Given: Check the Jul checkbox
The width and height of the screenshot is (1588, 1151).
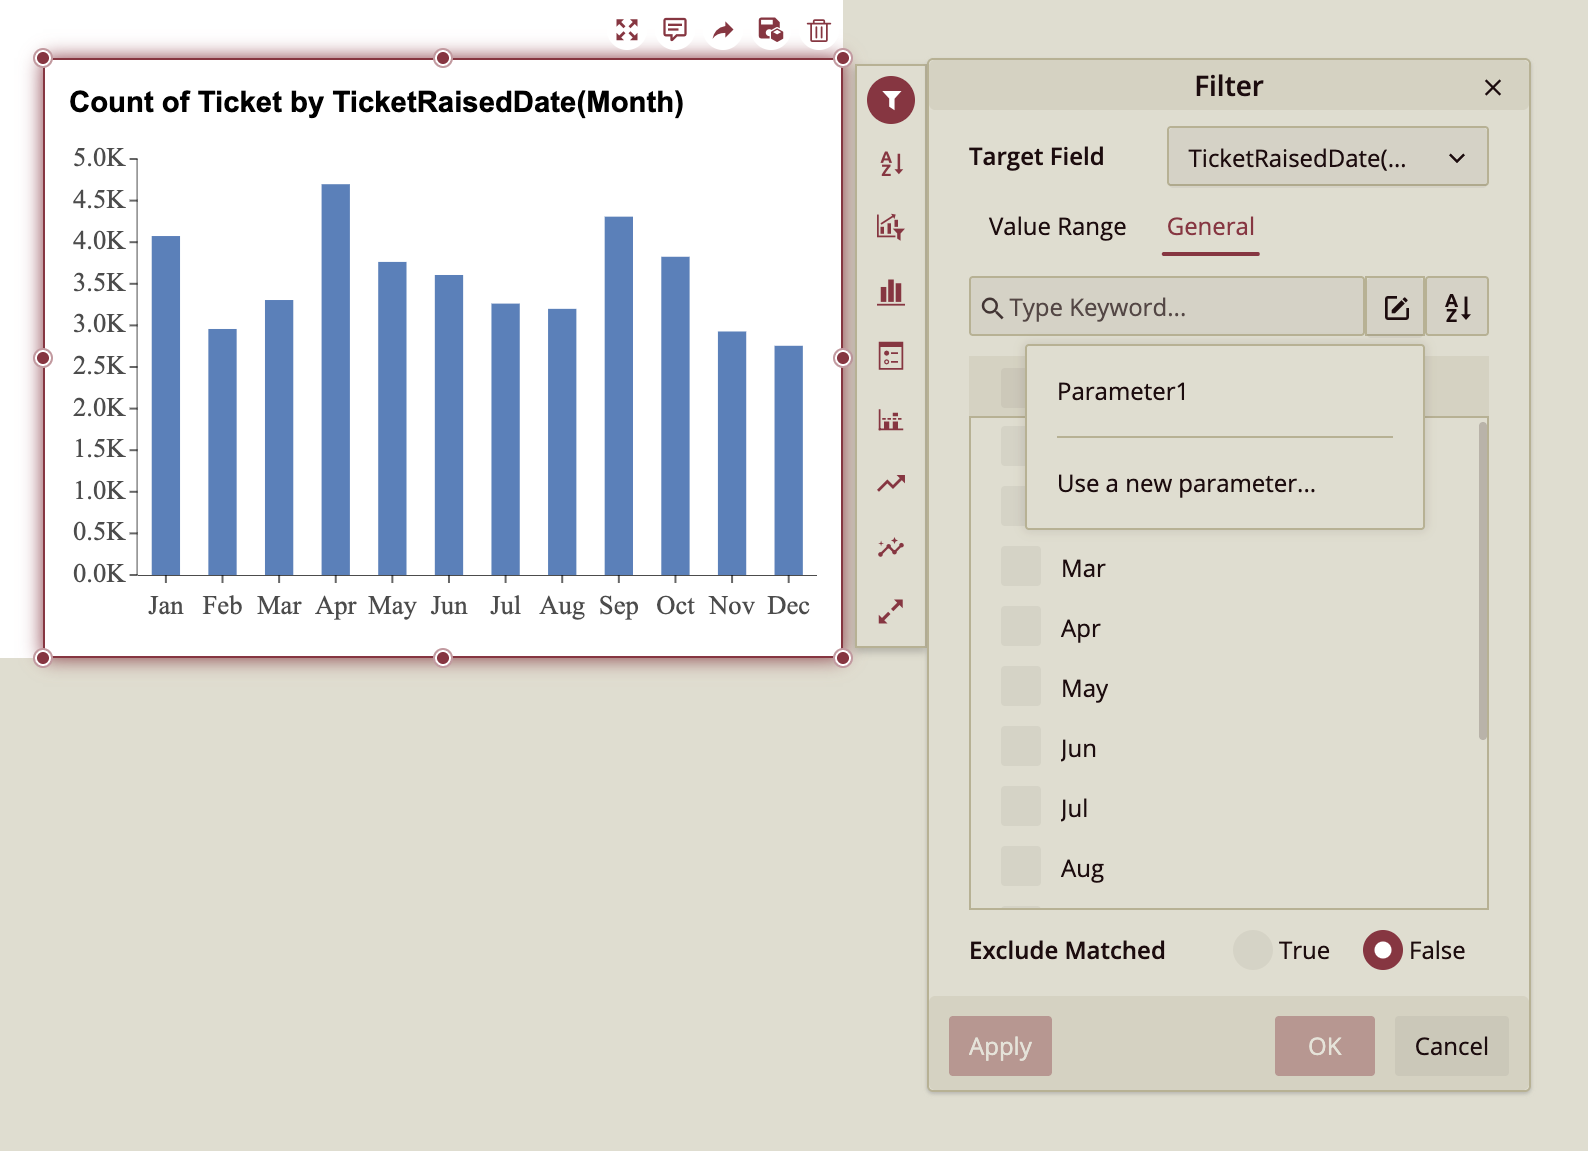Looking at the screenshot, I should click(x=1021, y=807).
